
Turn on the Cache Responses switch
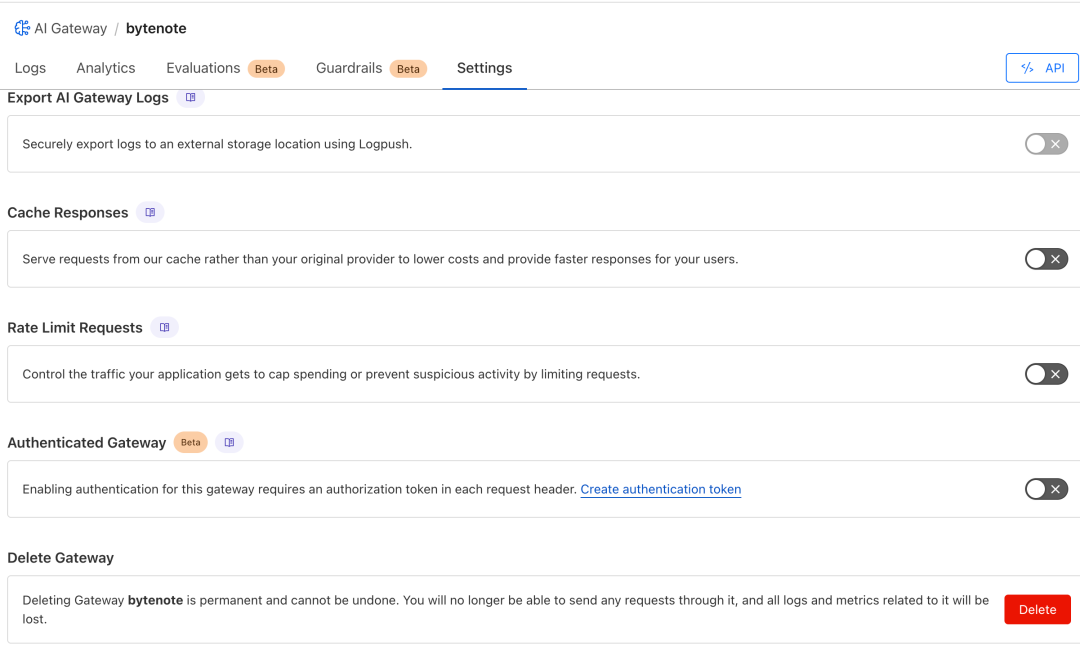point(1046,259)
